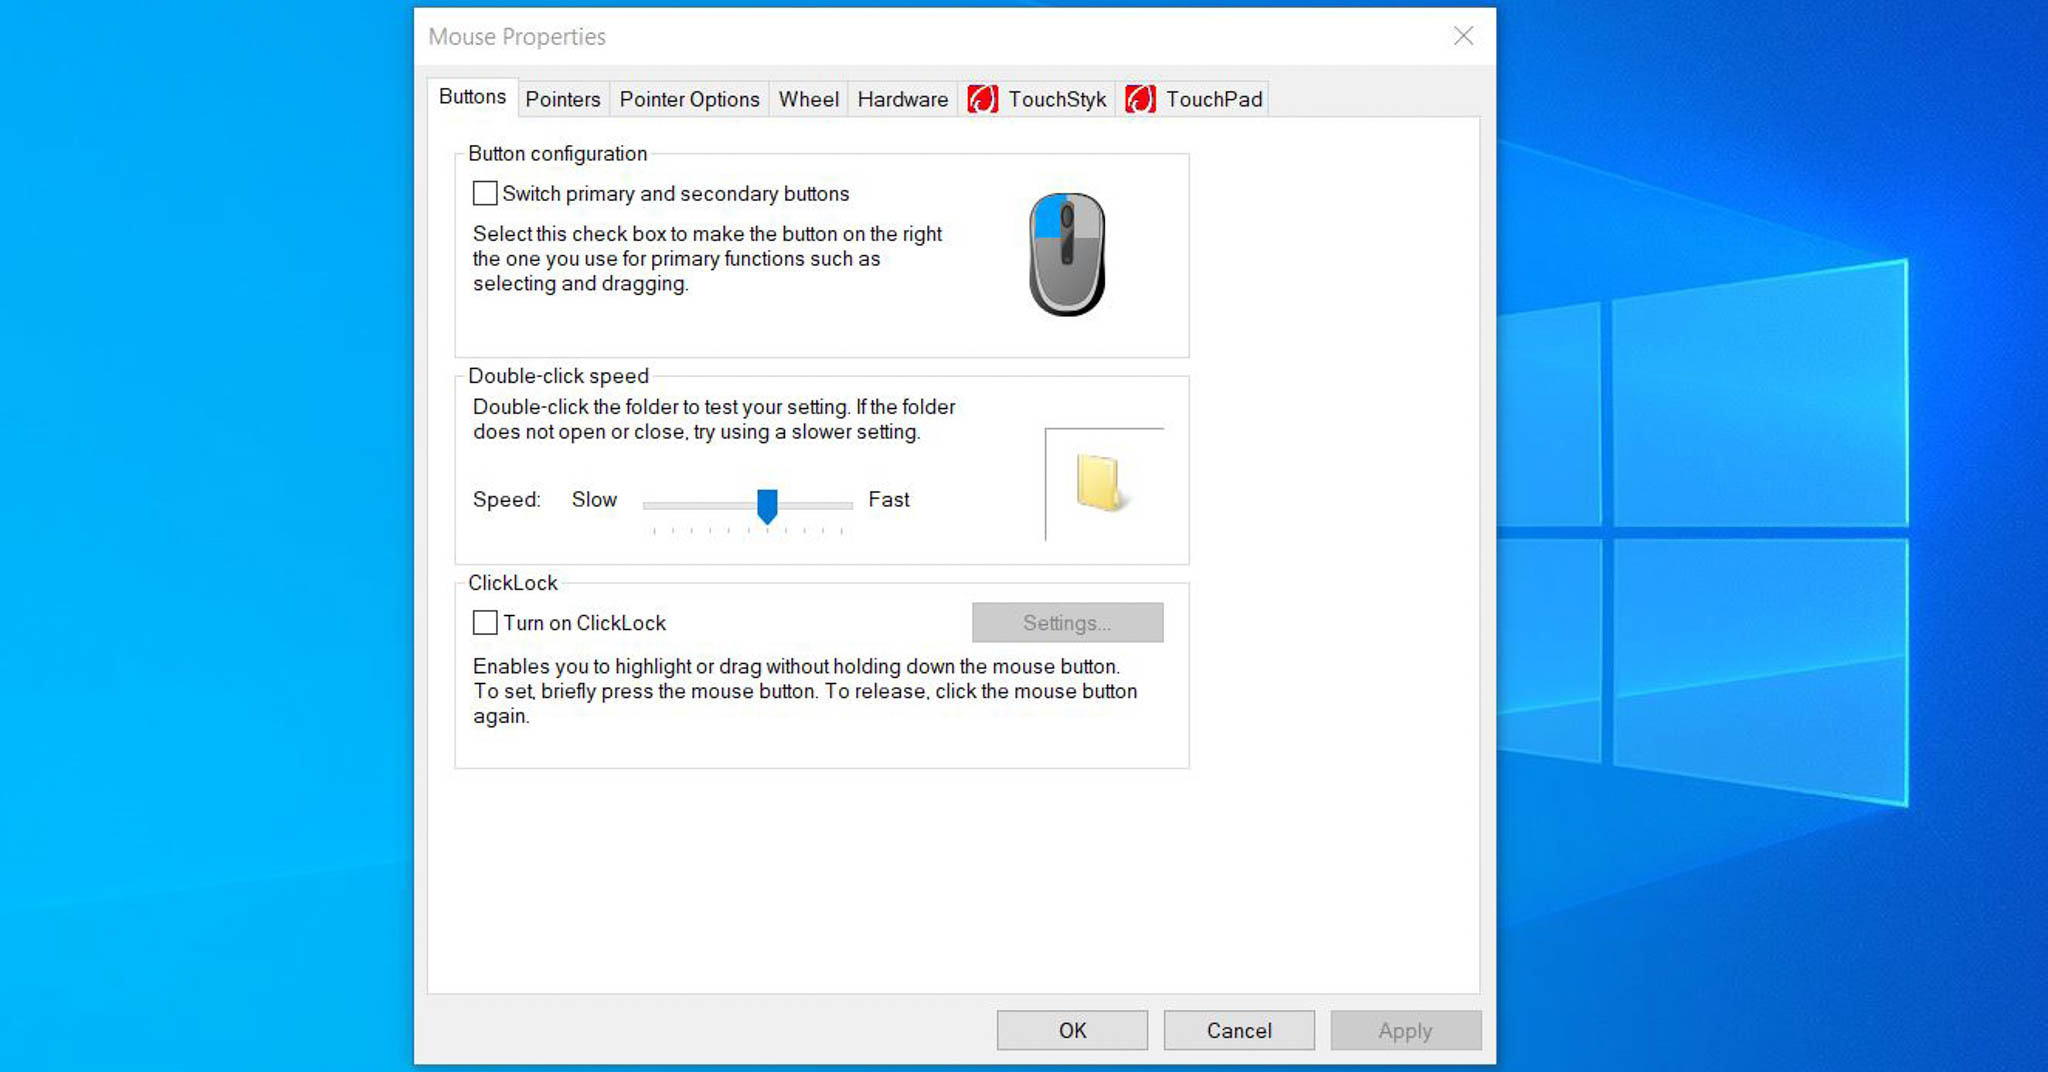Click the red TouchStyk tab icon
Image resolution: width=2048 pixels, height=1072 pixels.
(x=982, y=99)
